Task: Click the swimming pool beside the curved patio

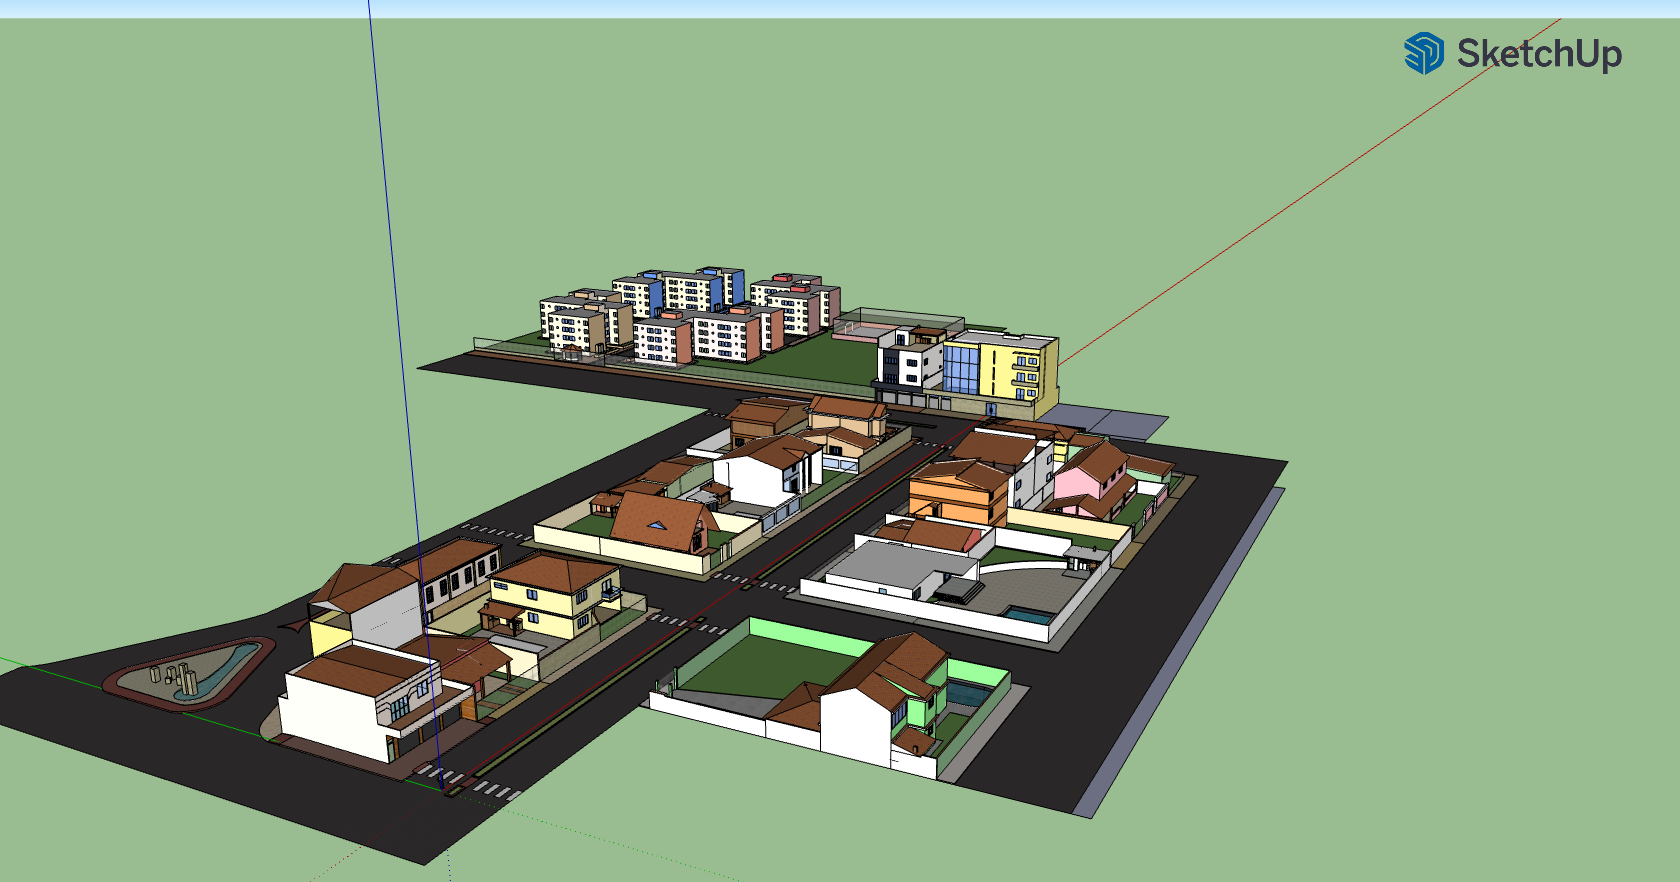Action: tap(1028, 615)
